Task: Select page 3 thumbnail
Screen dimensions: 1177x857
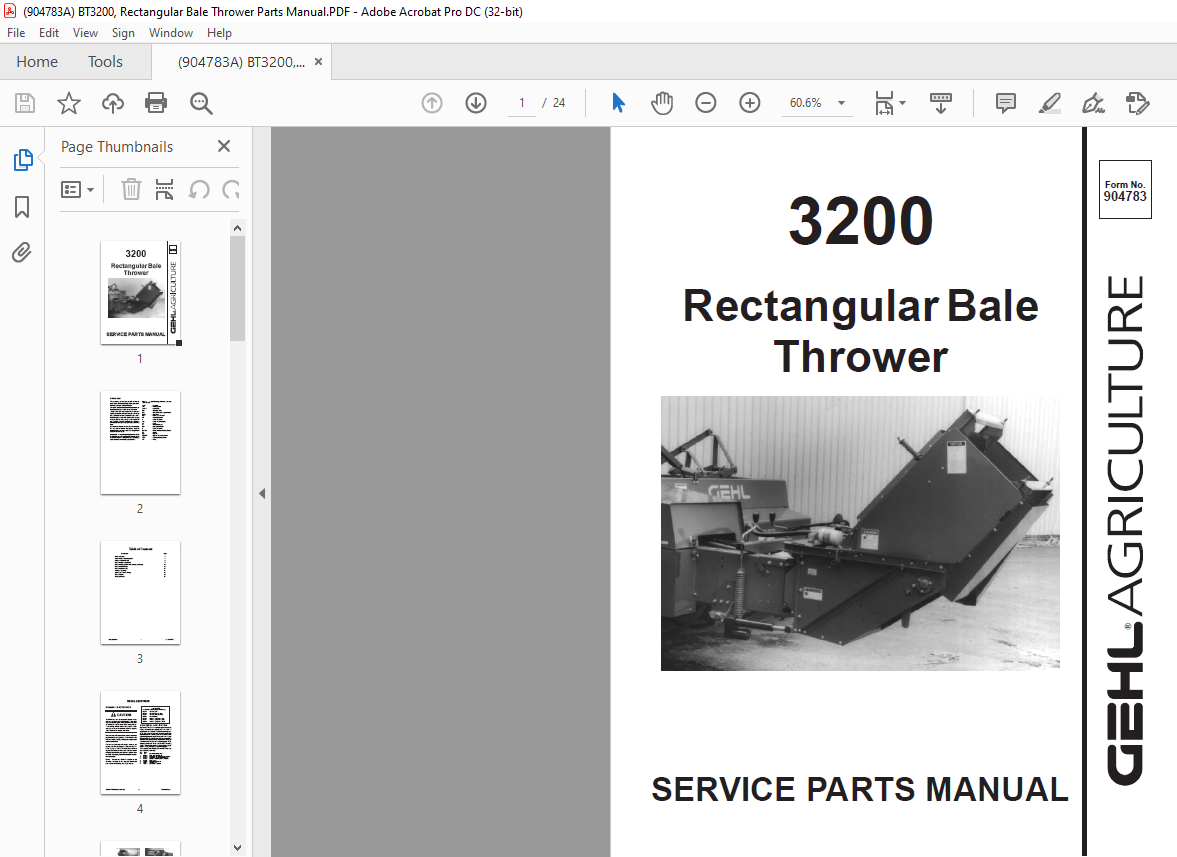Action: 140,593
